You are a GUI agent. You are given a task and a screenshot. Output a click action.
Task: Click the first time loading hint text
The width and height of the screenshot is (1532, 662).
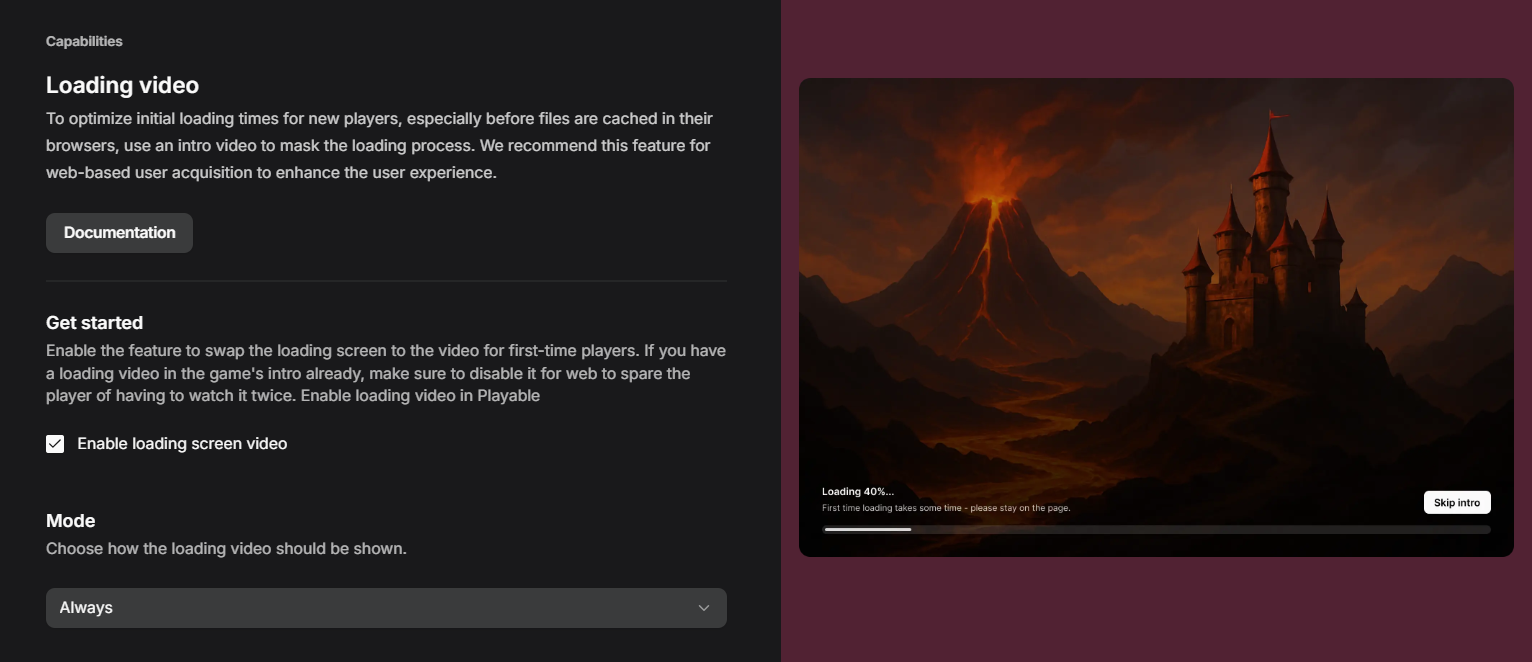point(946,508)
